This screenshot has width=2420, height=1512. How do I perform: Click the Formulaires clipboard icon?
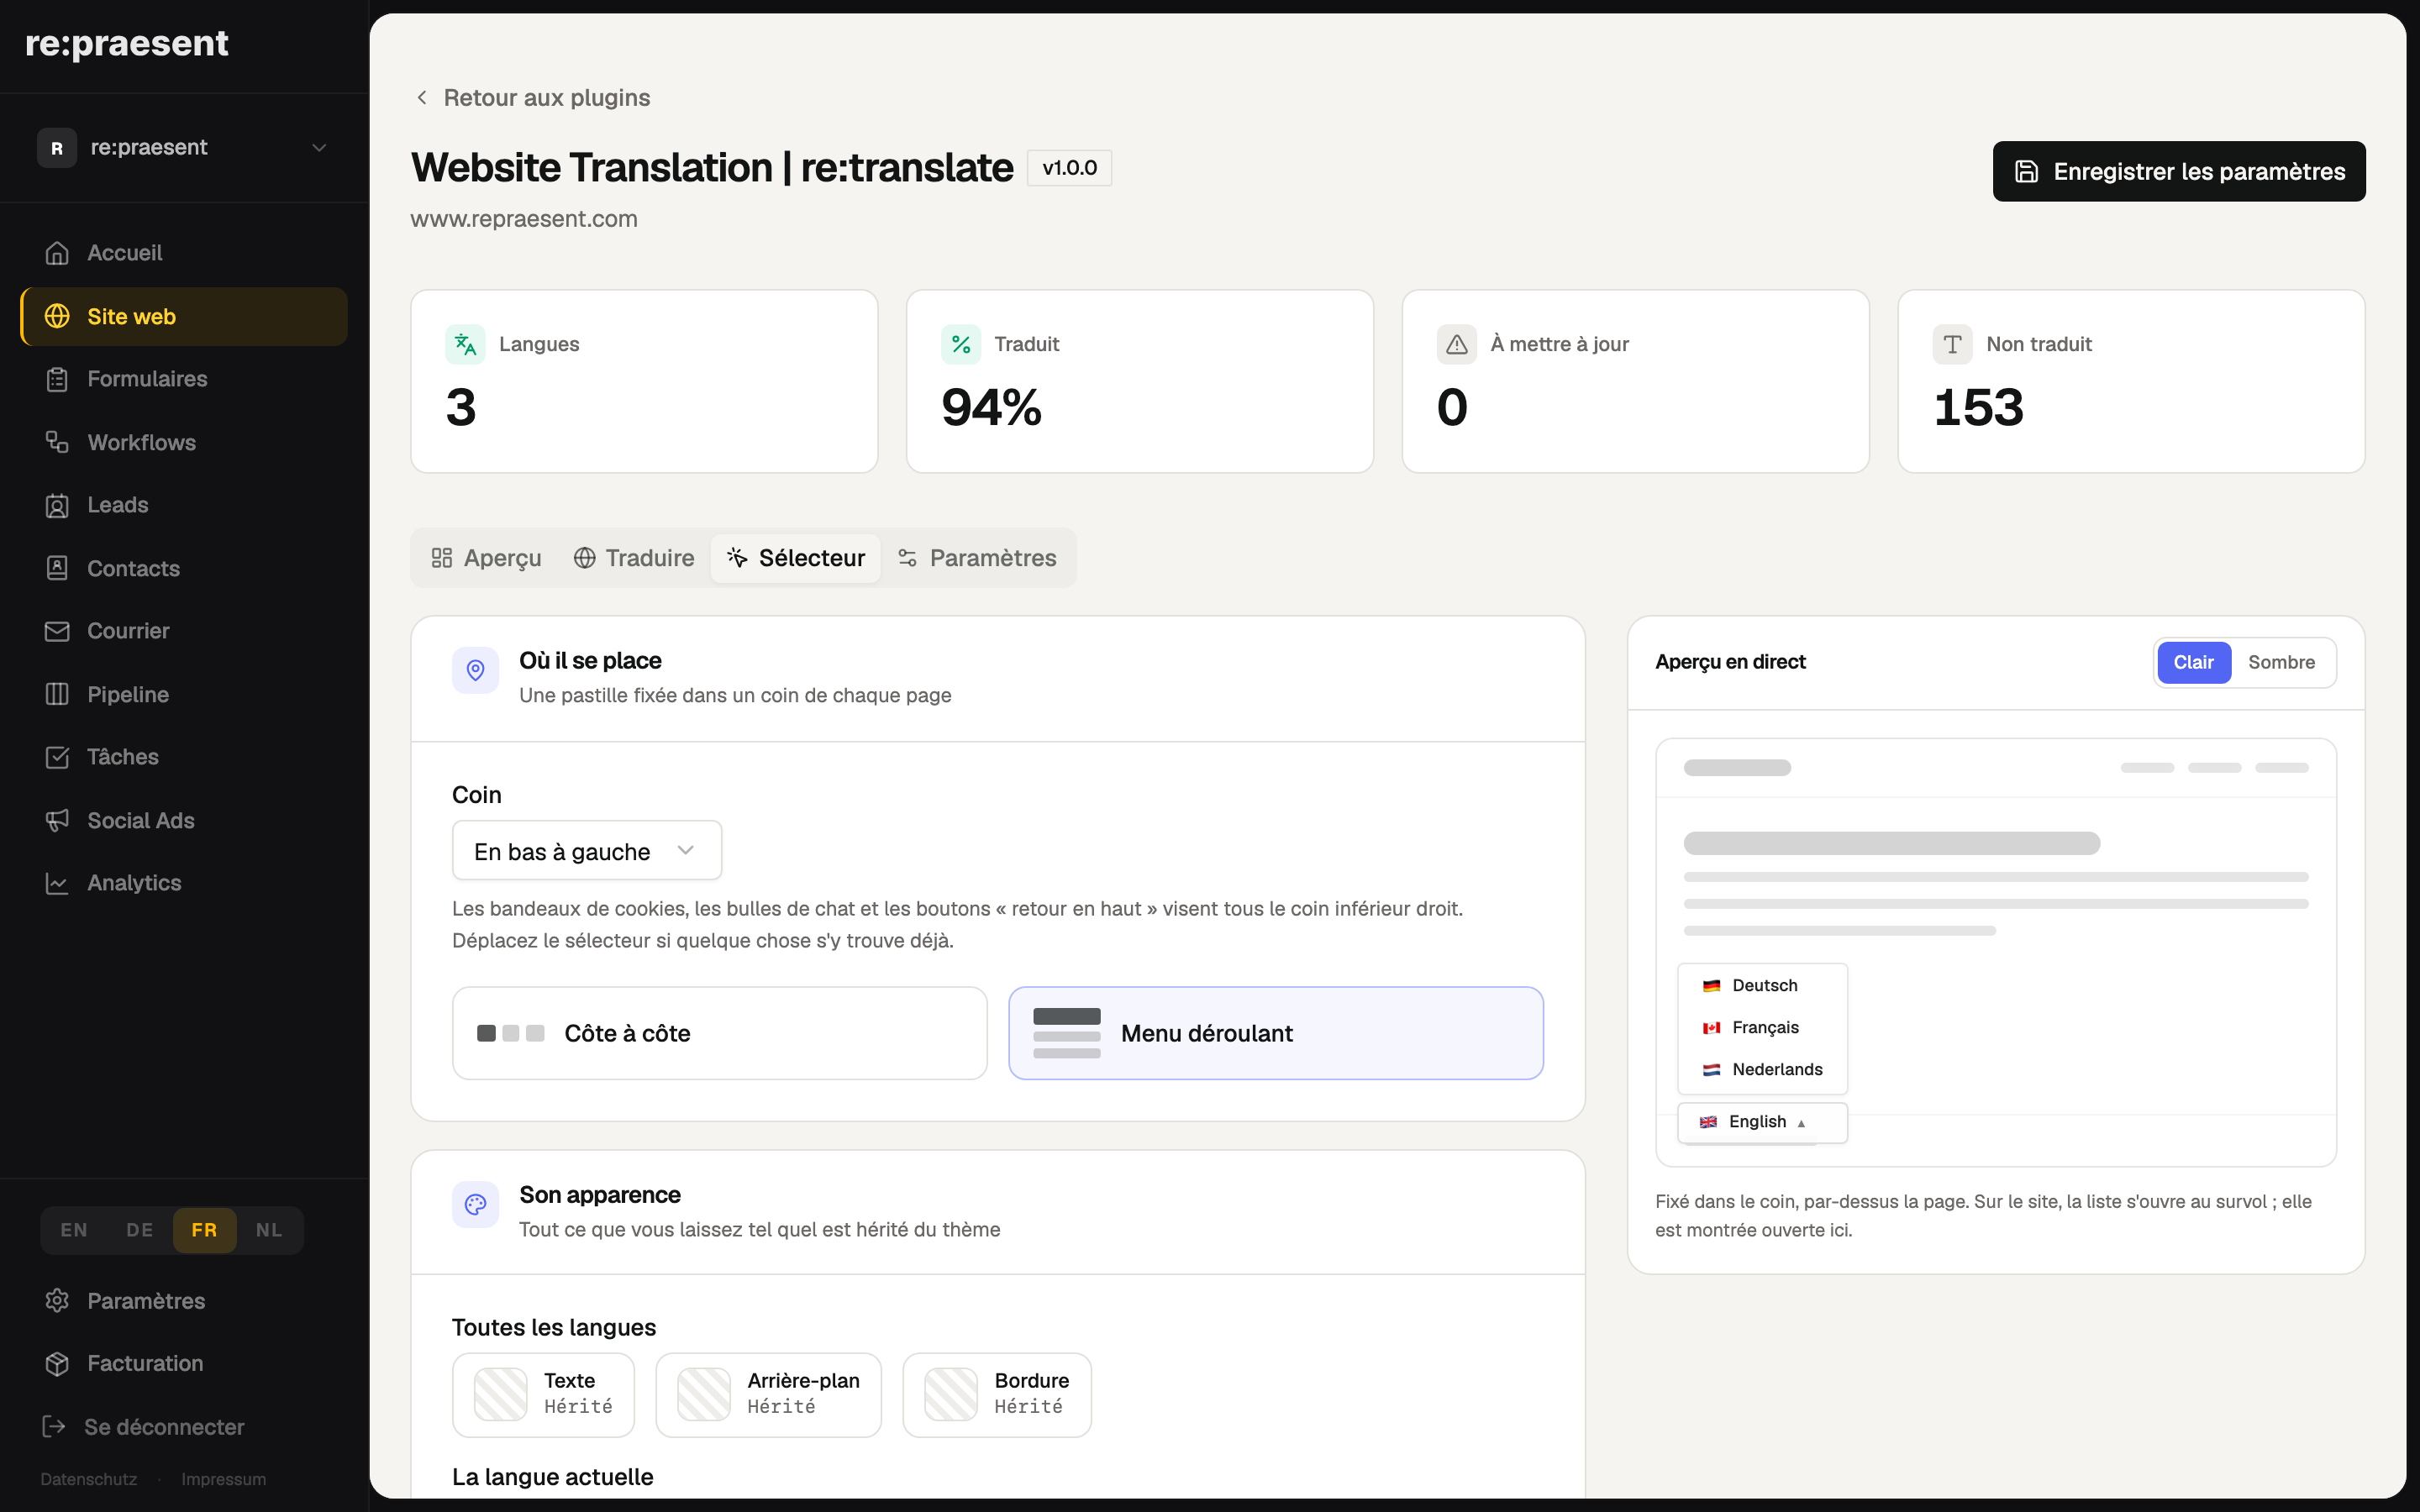coord(57,379)
